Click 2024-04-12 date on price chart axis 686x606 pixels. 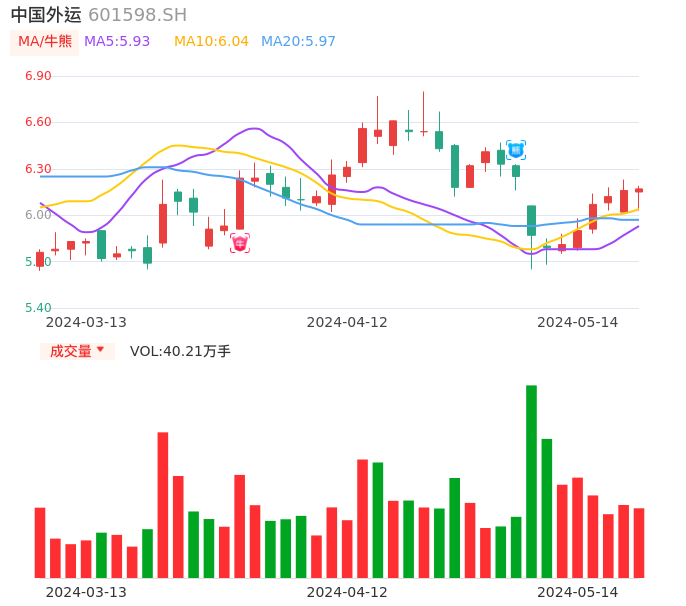[x=347, y=322]
